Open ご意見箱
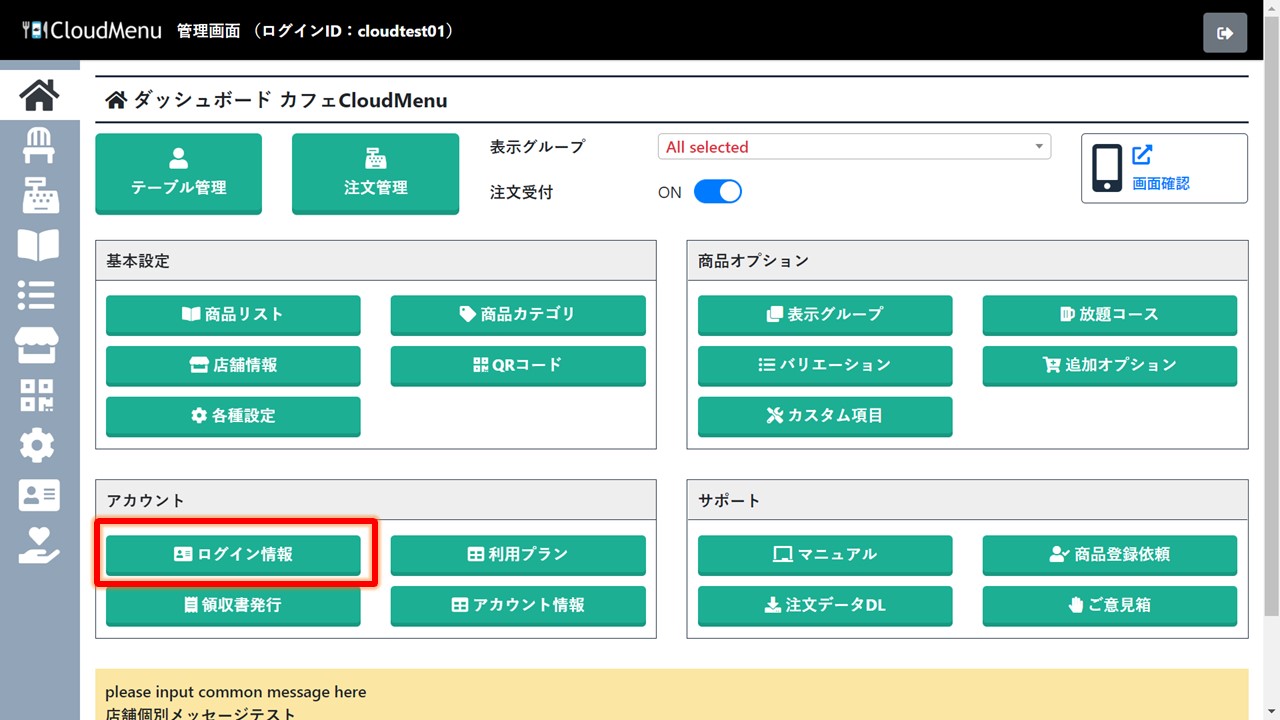Viewport: 1280px width, 720px height. click(1110, 606)
